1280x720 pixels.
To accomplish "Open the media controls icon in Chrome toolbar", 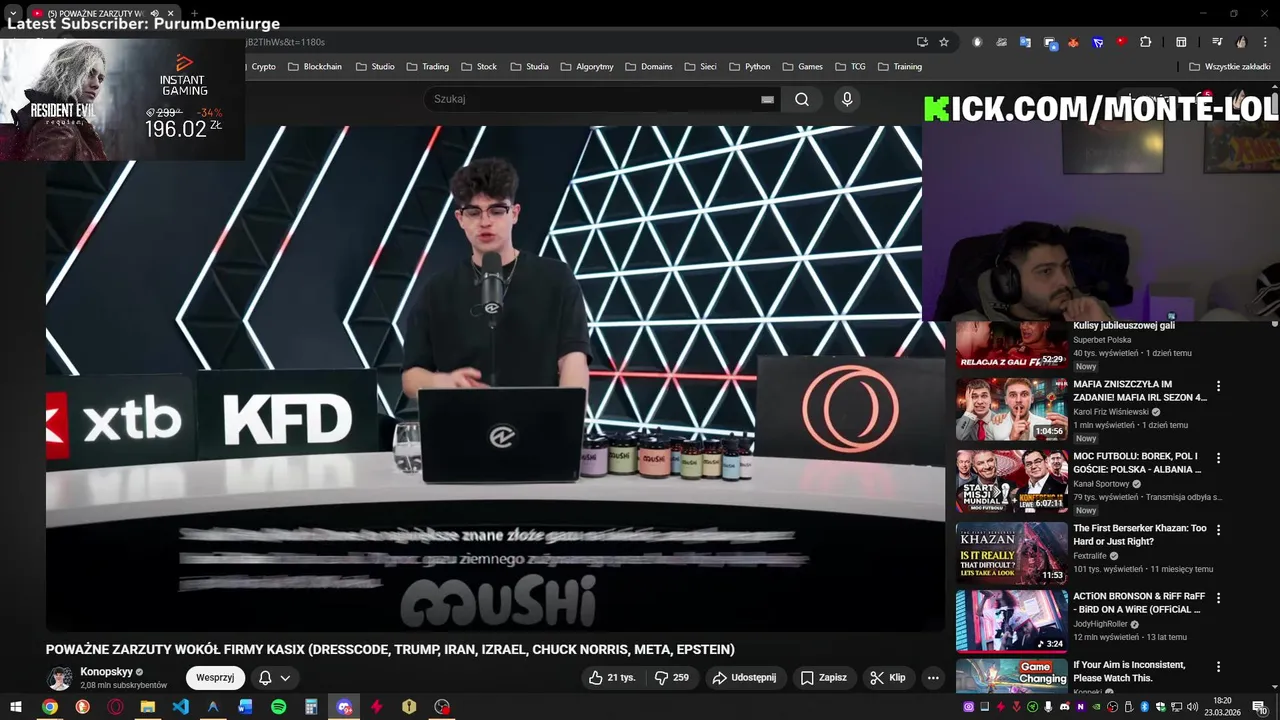I will click(1217, 42).
